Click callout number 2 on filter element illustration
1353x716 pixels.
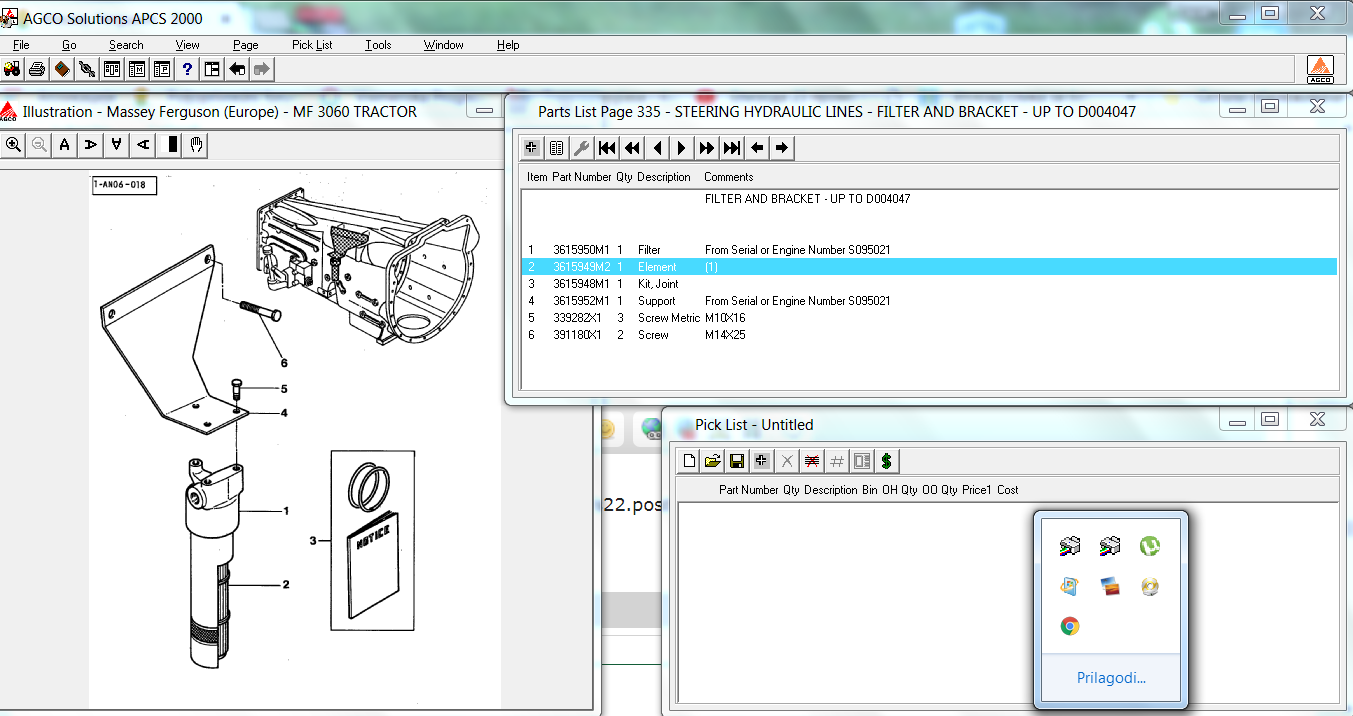[x=285, y=584]
